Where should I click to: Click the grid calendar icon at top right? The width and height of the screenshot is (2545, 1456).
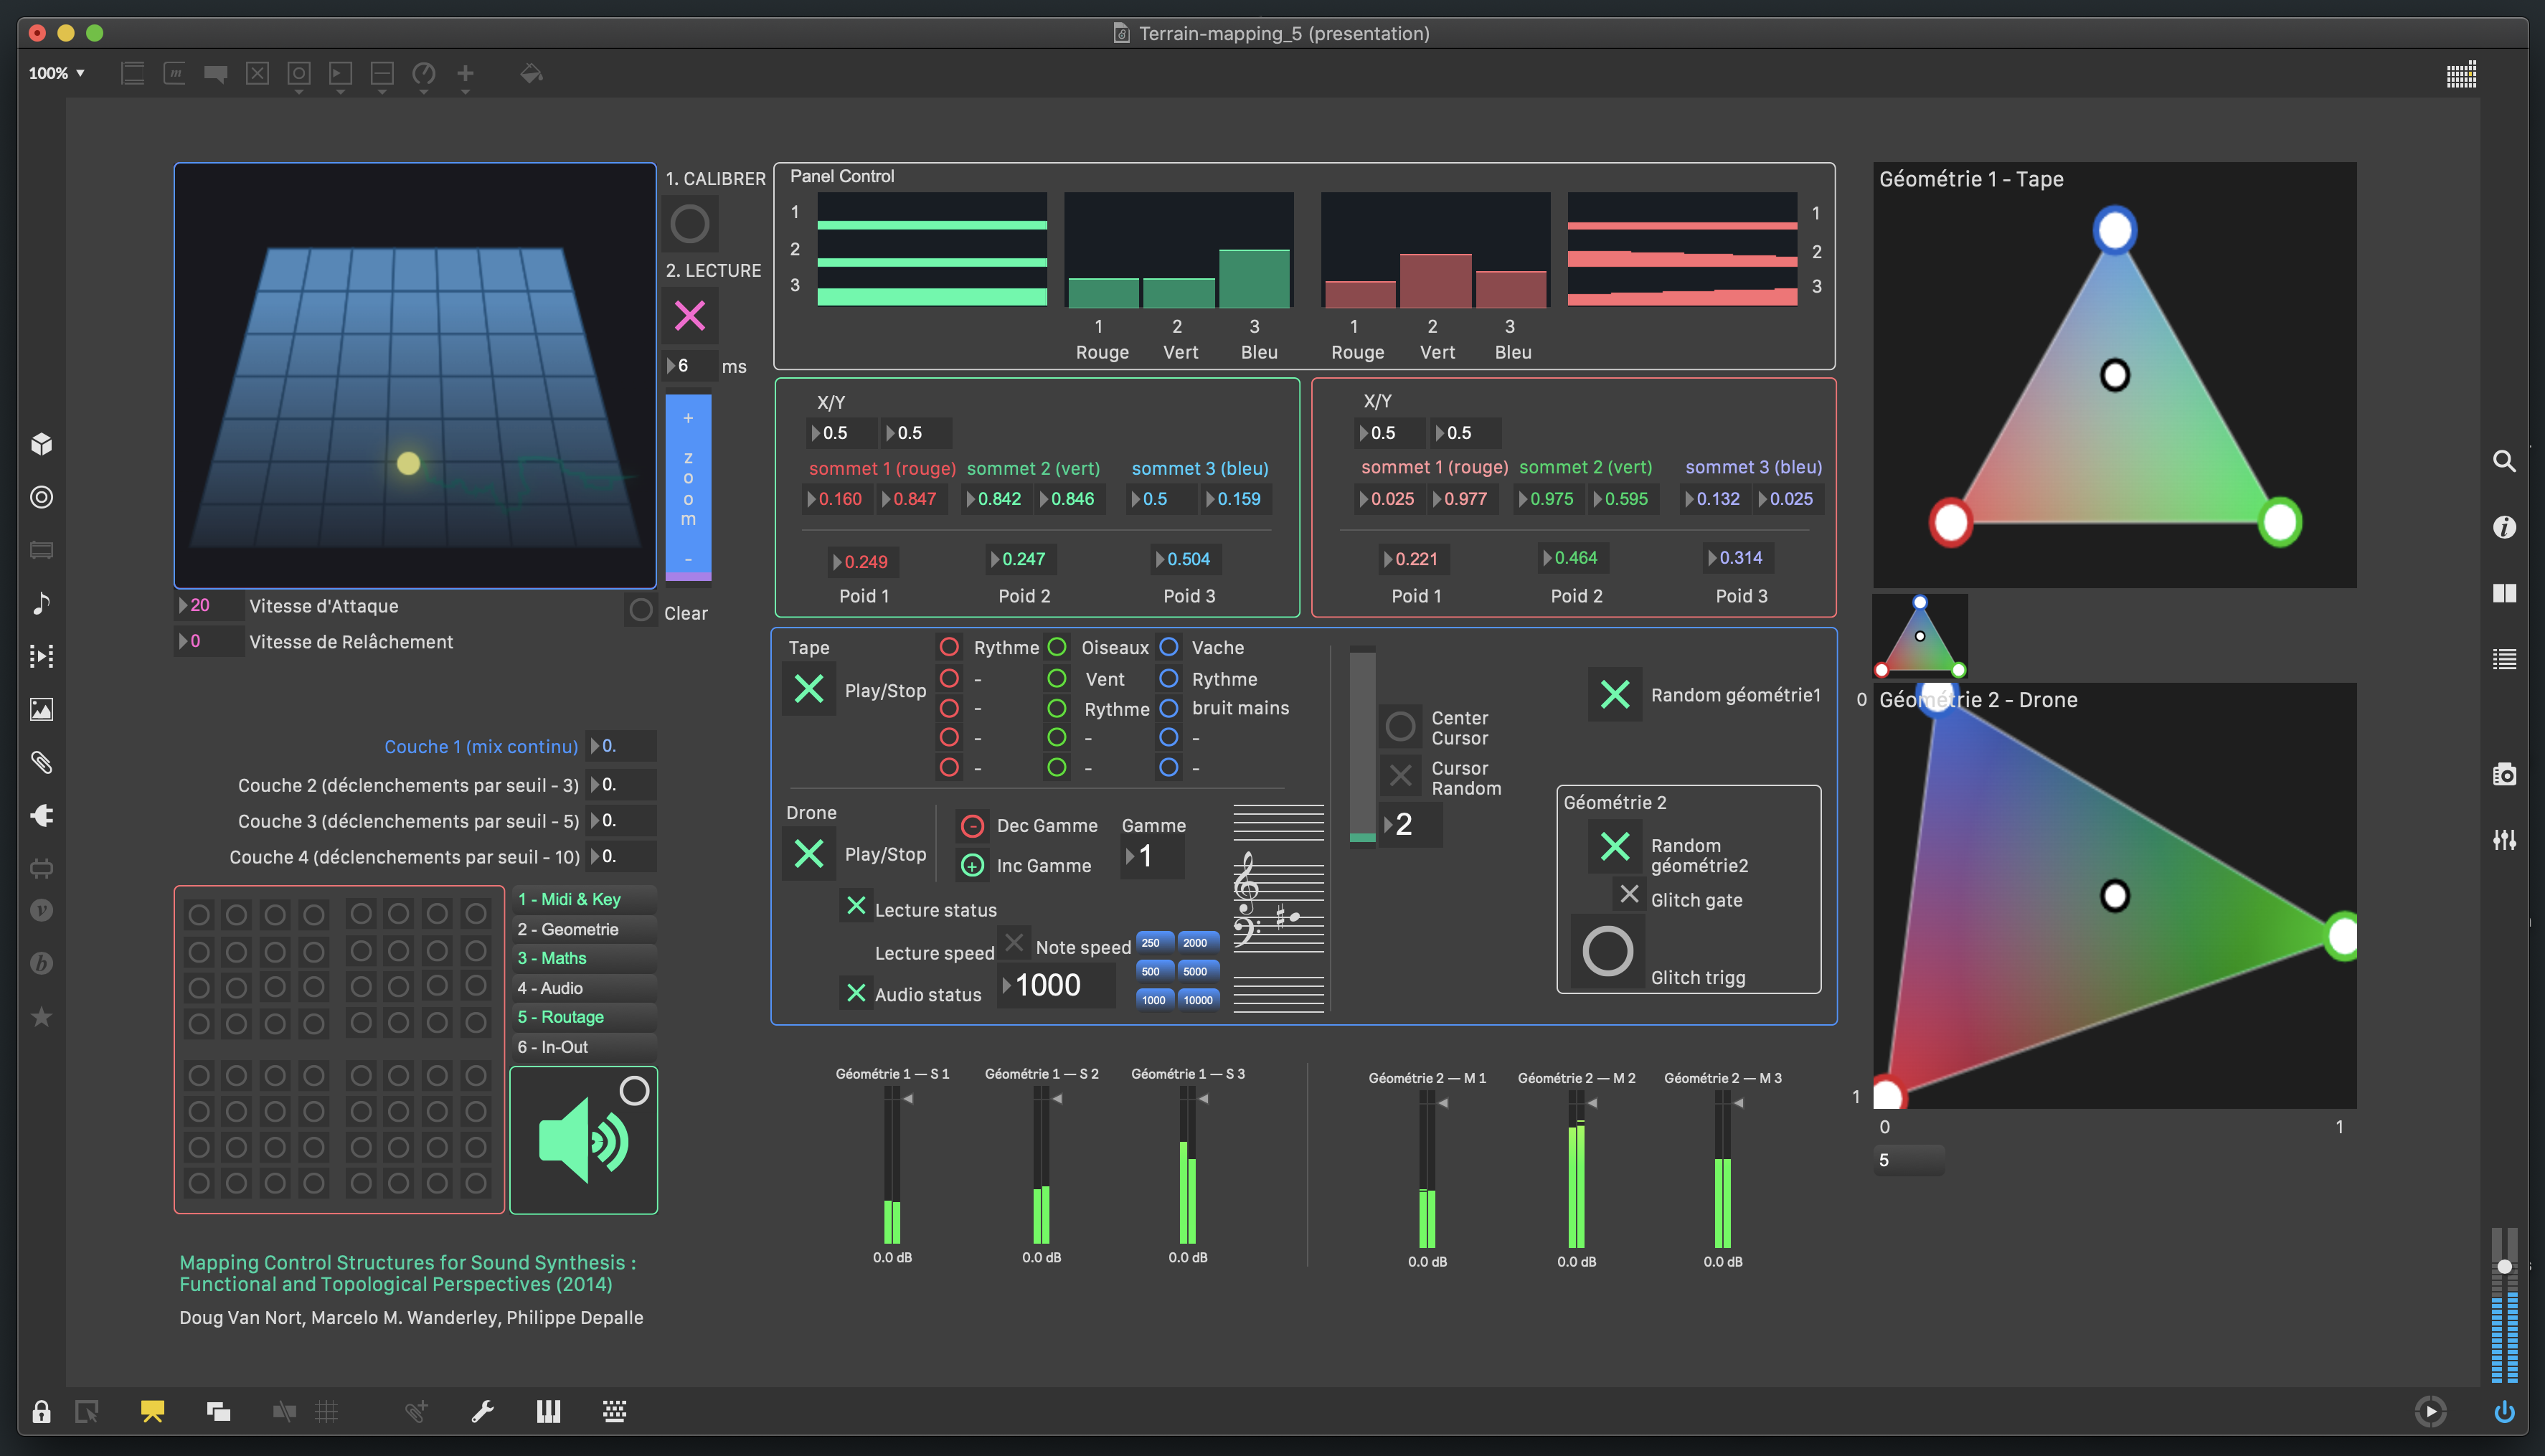tap(2461, 75)
